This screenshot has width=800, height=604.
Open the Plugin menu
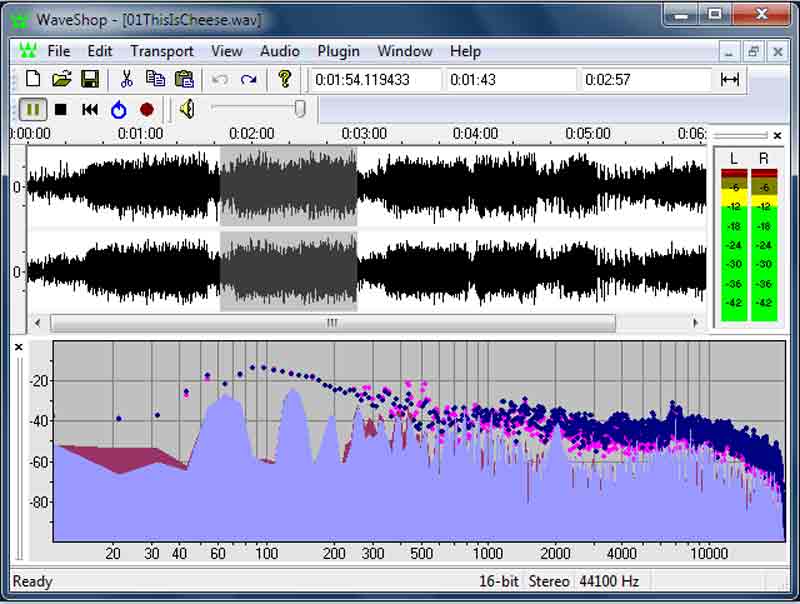[338, 51]
